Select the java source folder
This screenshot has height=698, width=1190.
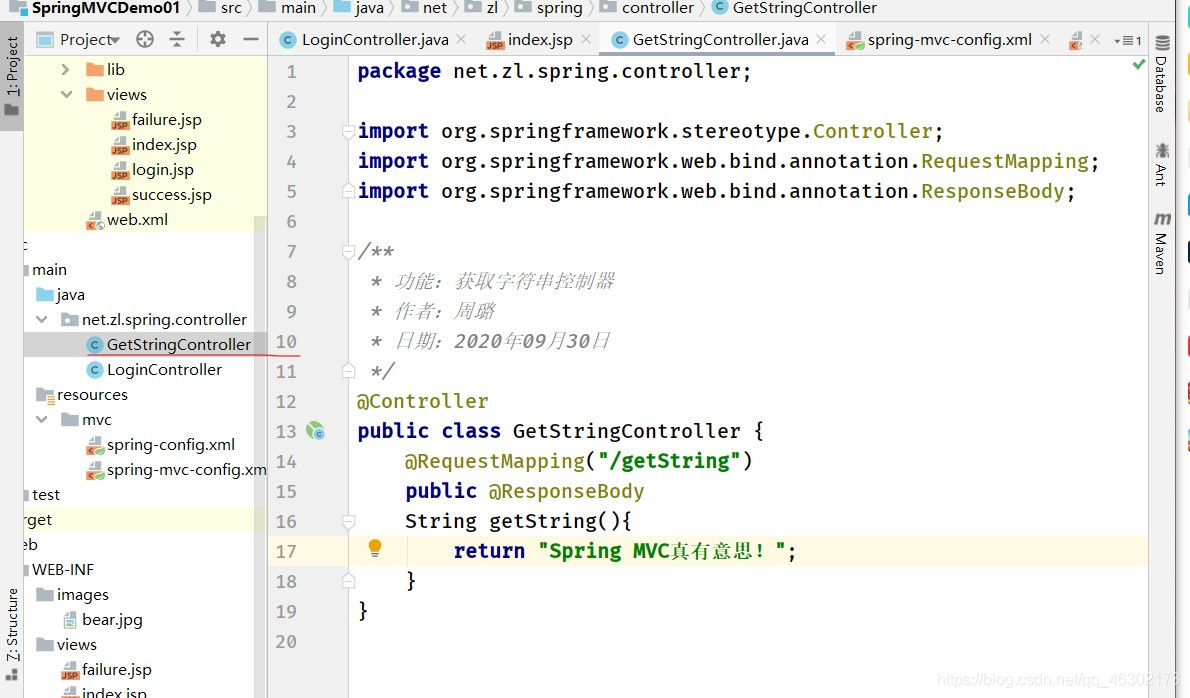[x=61, y=294]
